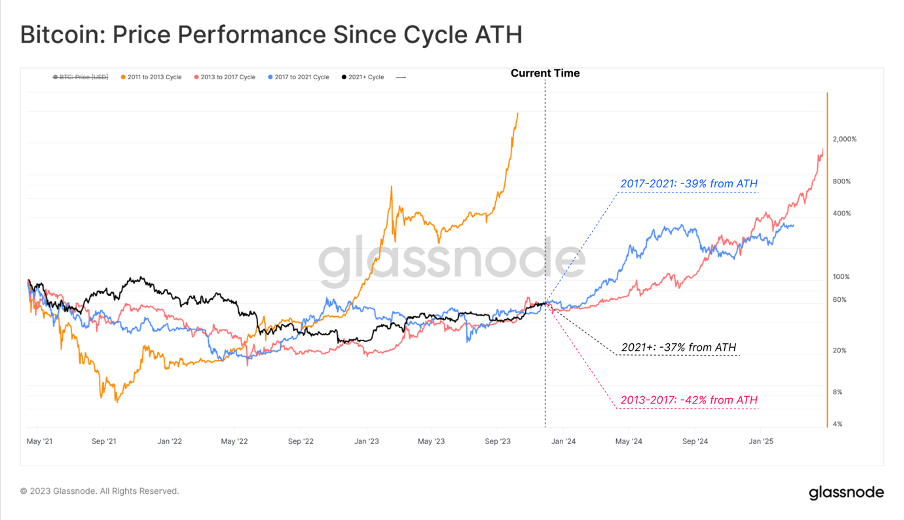Click the 2,000% y-axis label
The width and height of the screenshot is (904, 520).
pos(845,139)
